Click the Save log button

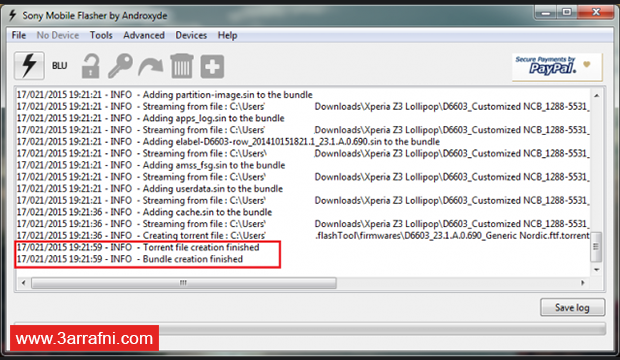(x=572, y=307)
